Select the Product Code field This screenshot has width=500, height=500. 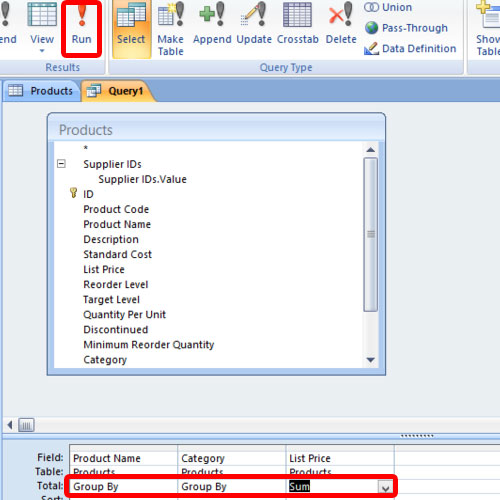(x=116, y=209)
